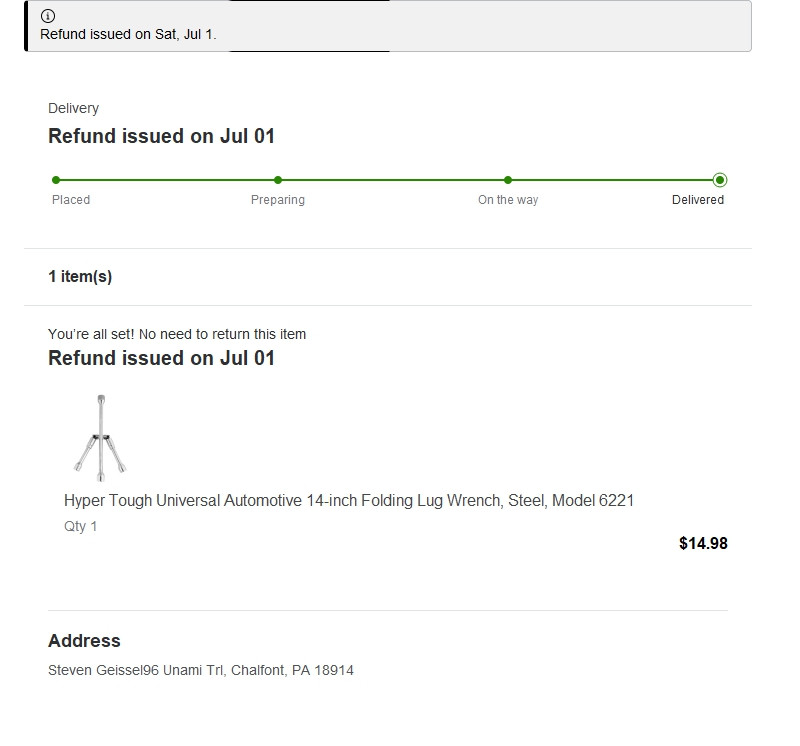Click the Delivery label above the heading

73,108
